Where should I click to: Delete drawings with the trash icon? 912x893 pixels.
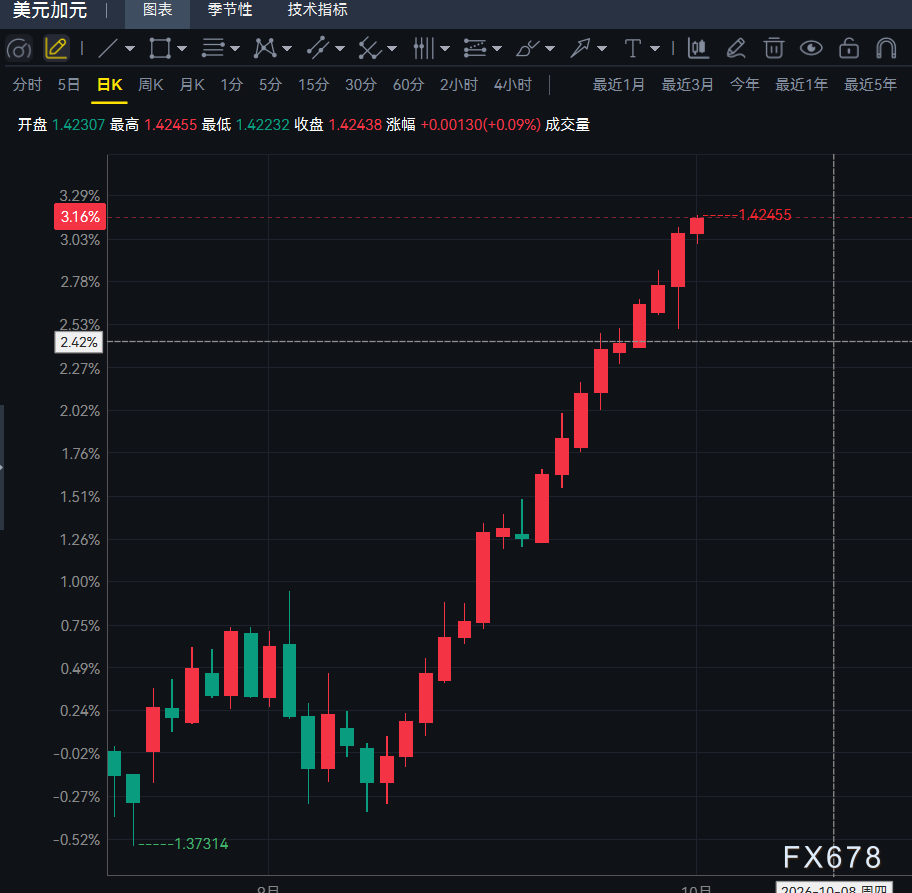pyautogui.click(x=774, y=48)
